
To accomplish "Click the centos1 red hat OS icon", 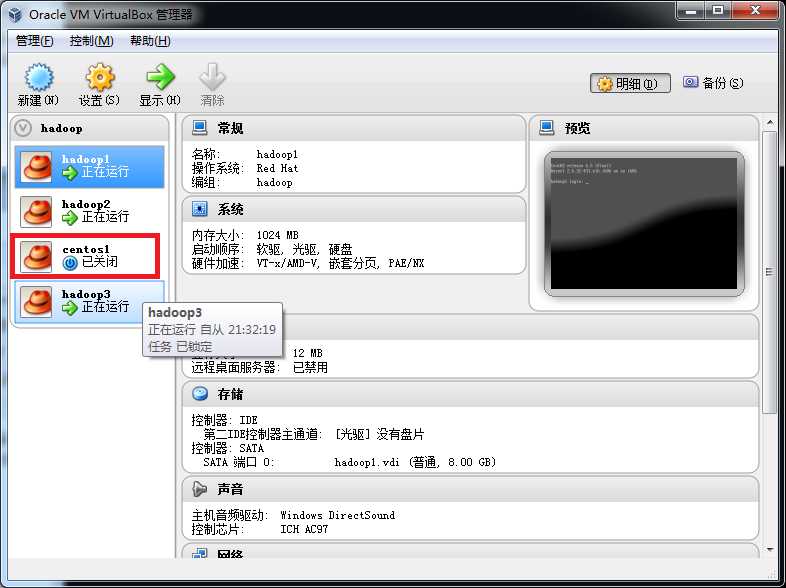I will click(36, 256).
